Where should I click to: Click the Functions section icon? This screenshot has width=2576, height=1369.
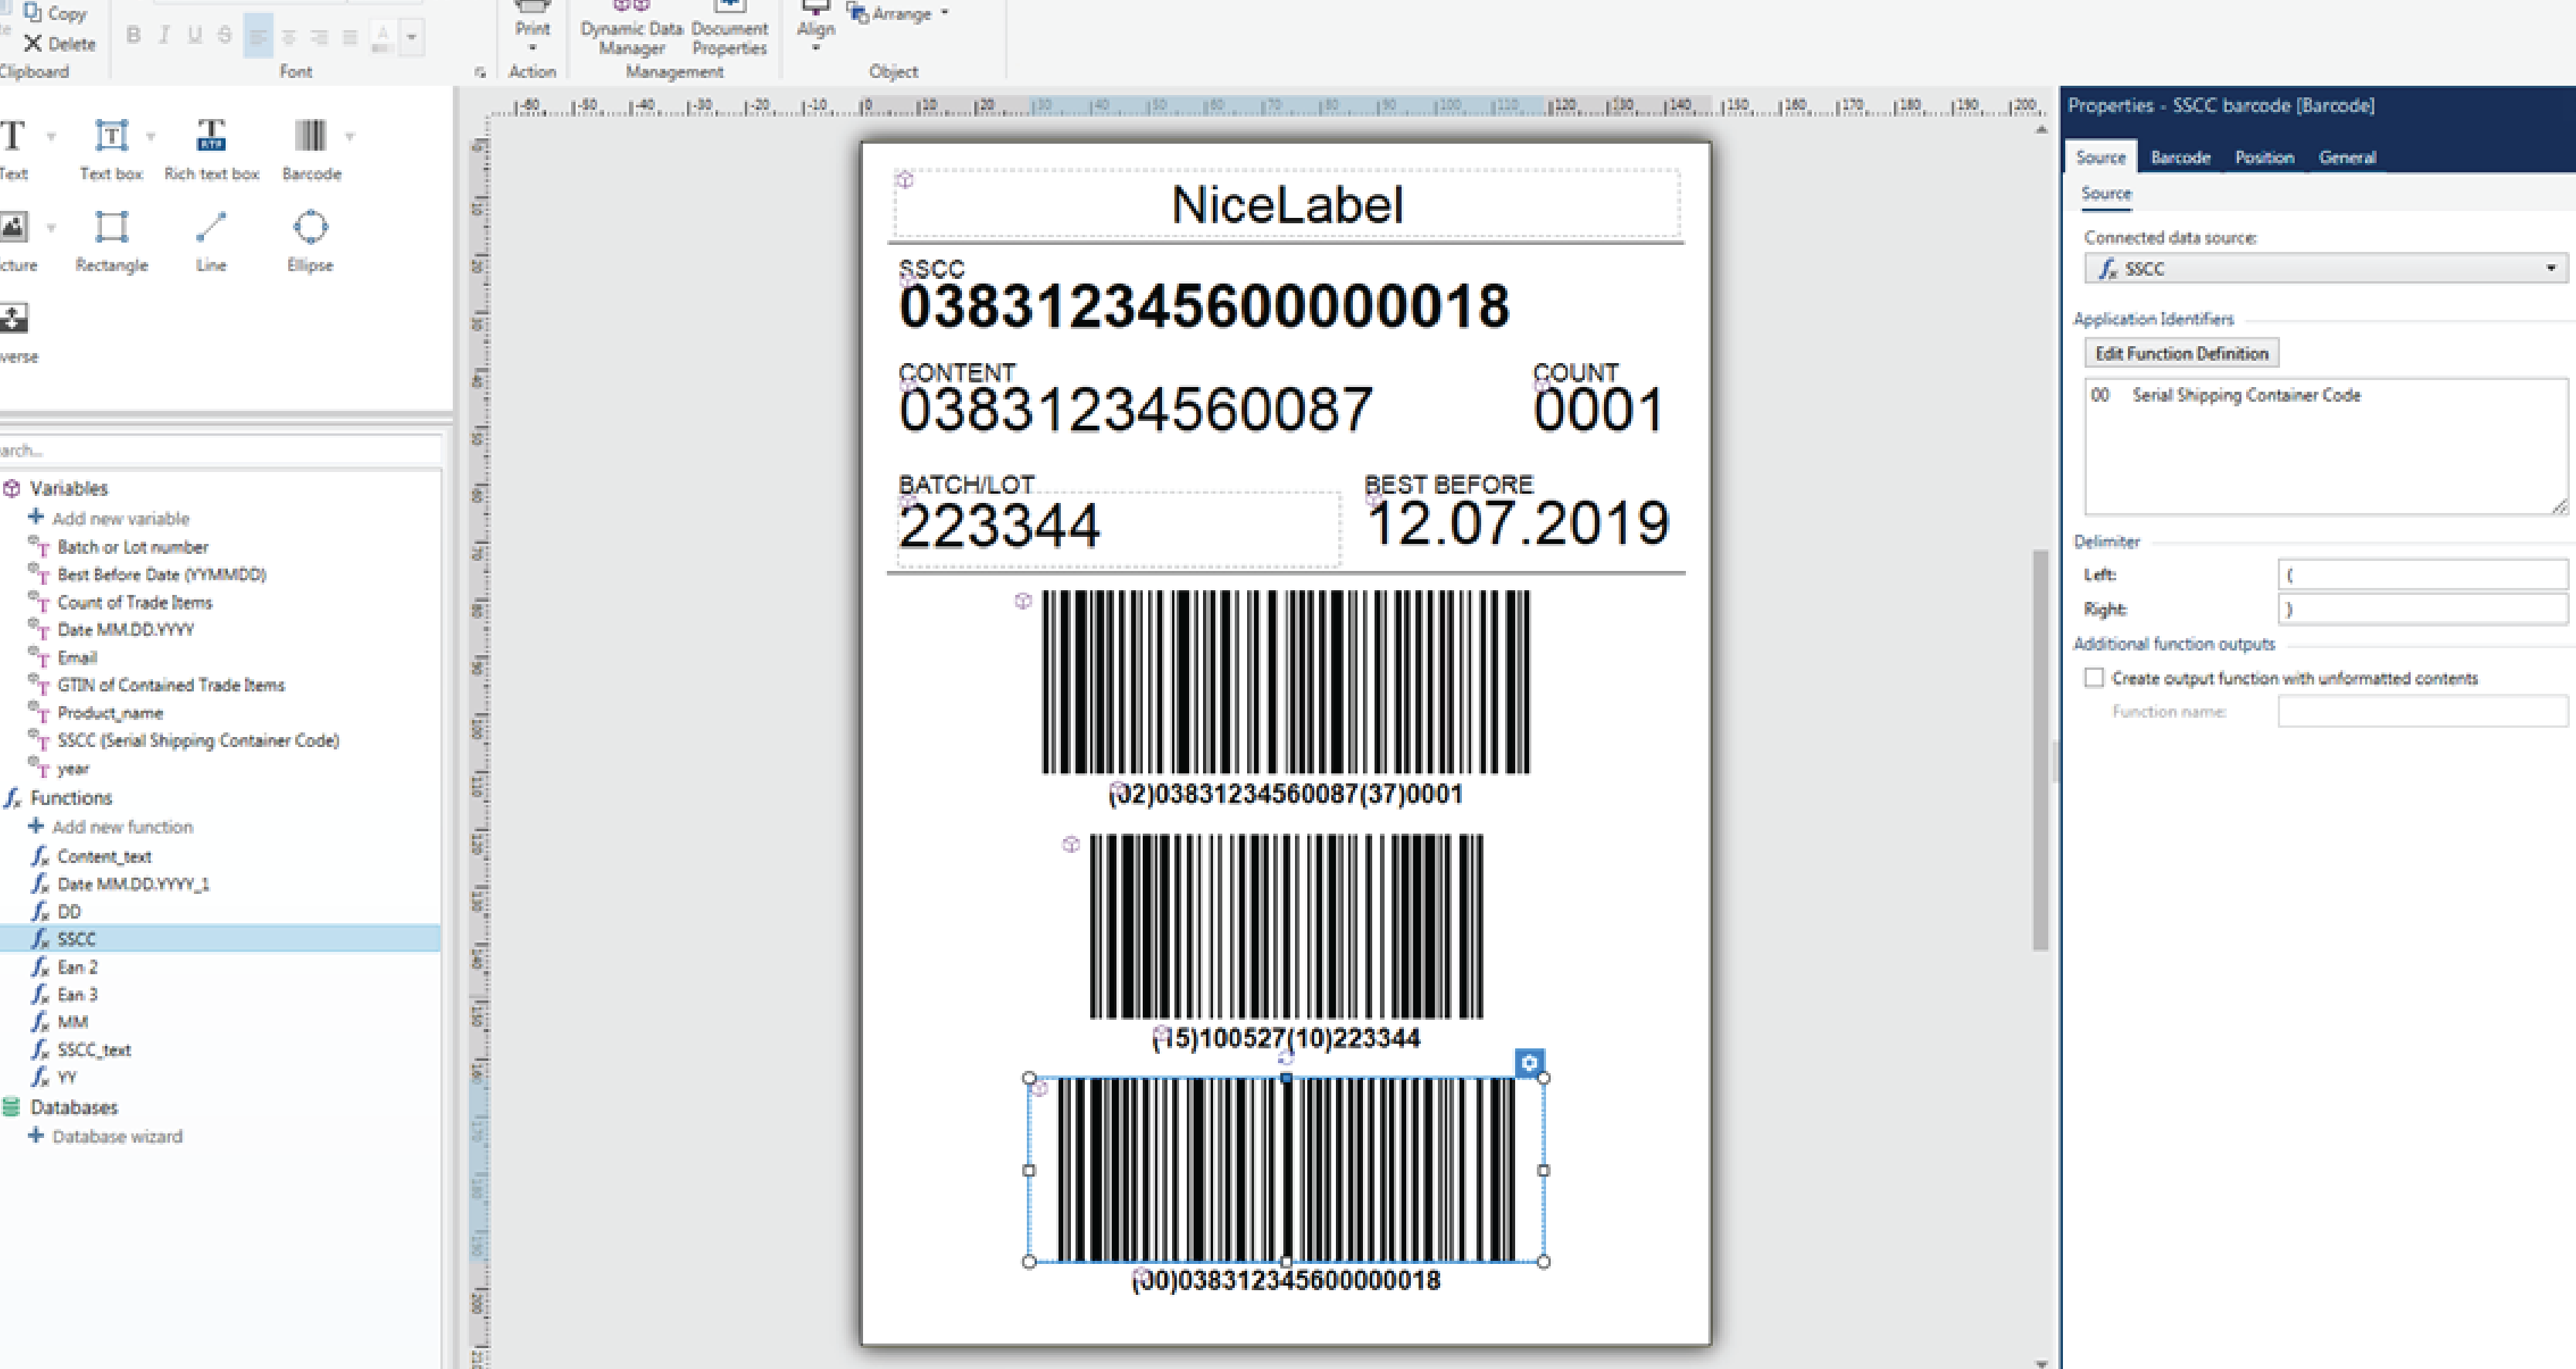click(x=12, y=797)
